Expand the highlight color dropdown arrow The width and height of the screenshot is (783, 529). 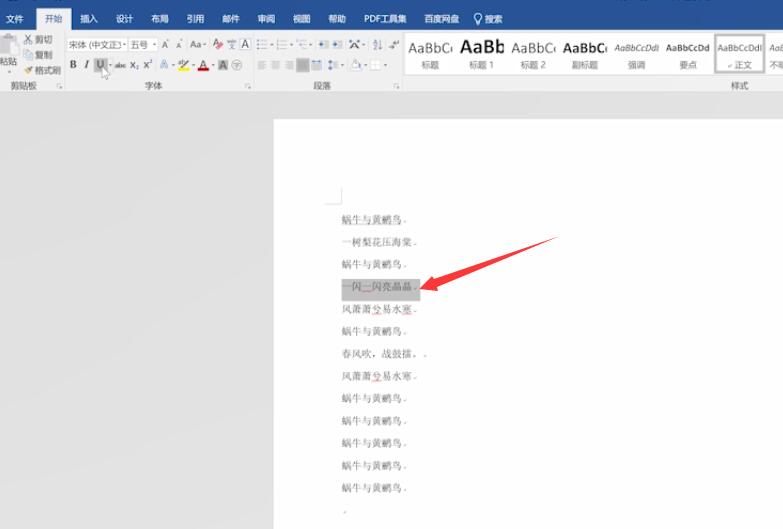[x=193, y=65]
